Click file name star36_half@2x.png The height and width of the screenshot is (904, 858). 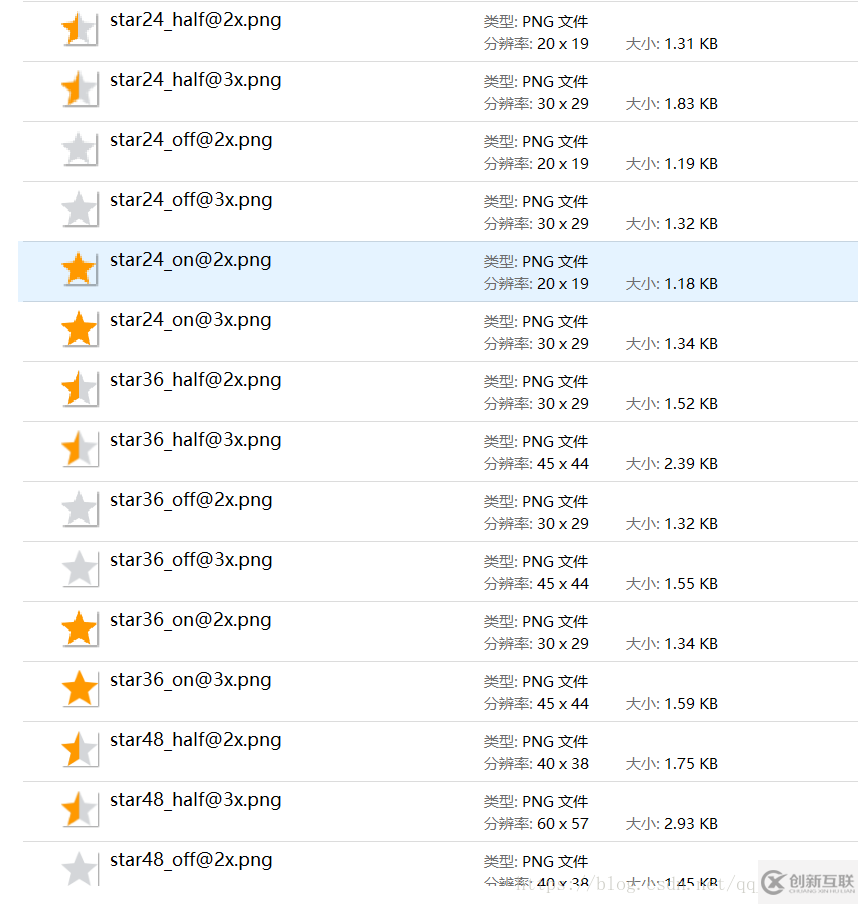click(x=195, y=381)
